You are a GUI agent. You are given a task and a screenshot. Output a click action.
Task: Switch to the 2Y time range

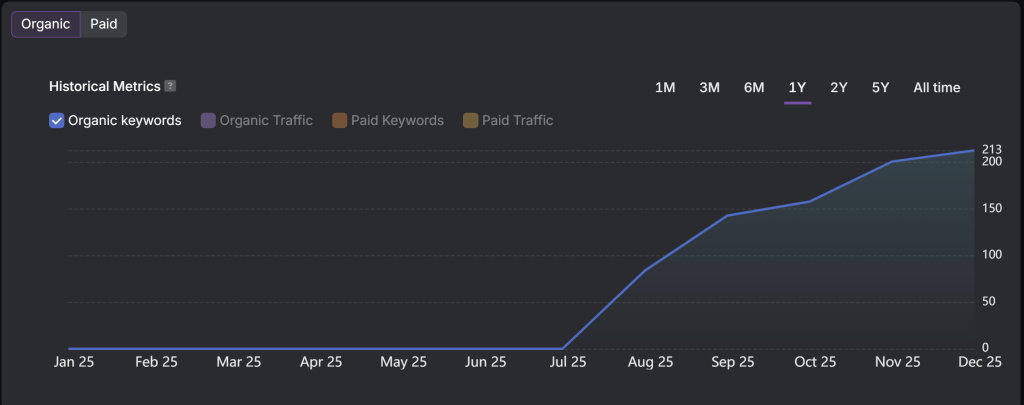click(x=839, y=88)
